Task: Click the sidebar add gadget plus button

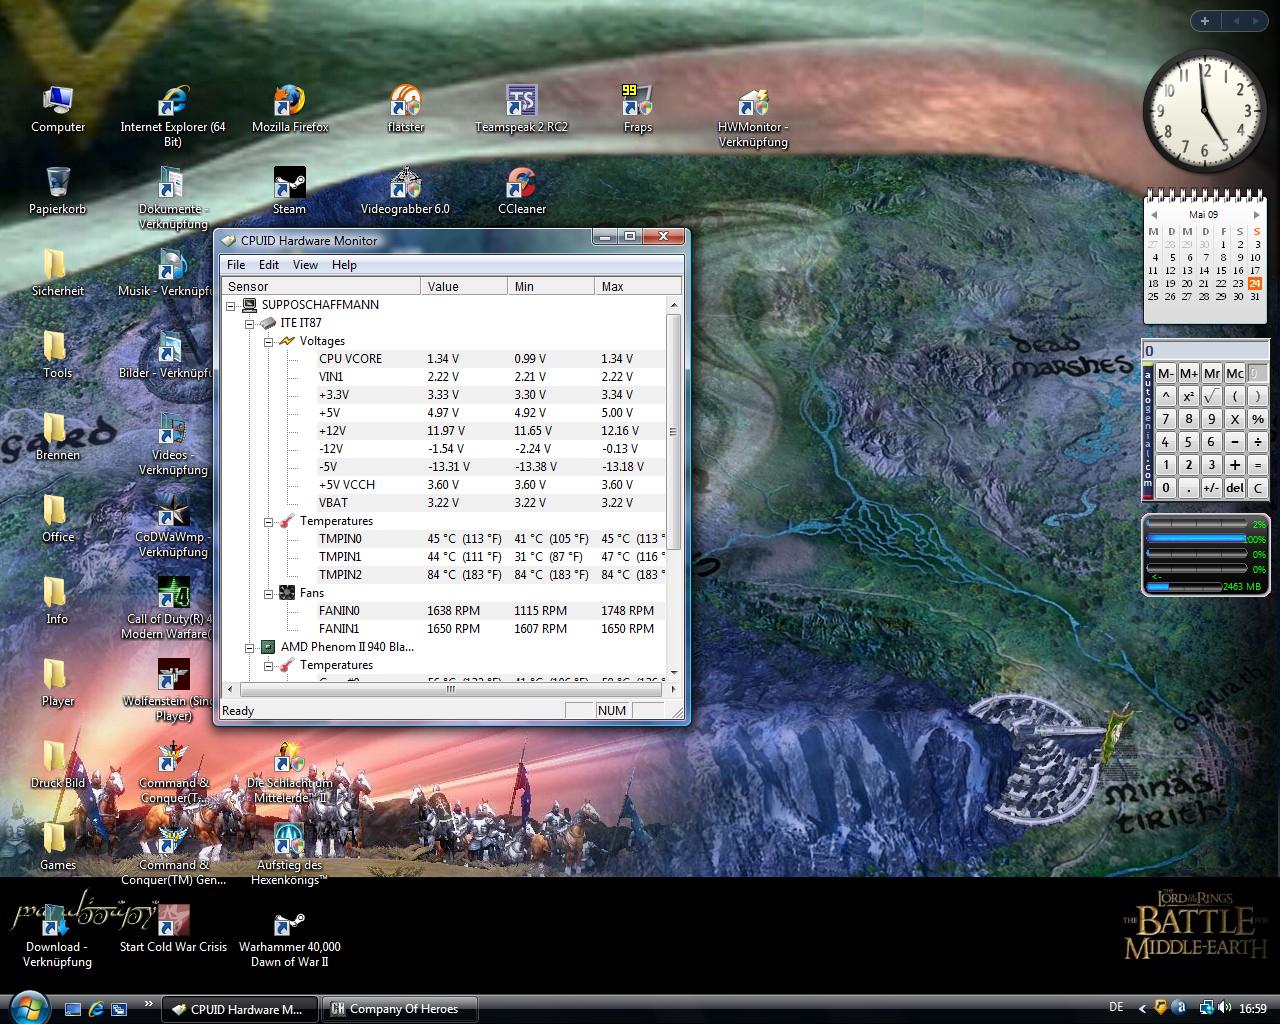Action: point(1205,20)
